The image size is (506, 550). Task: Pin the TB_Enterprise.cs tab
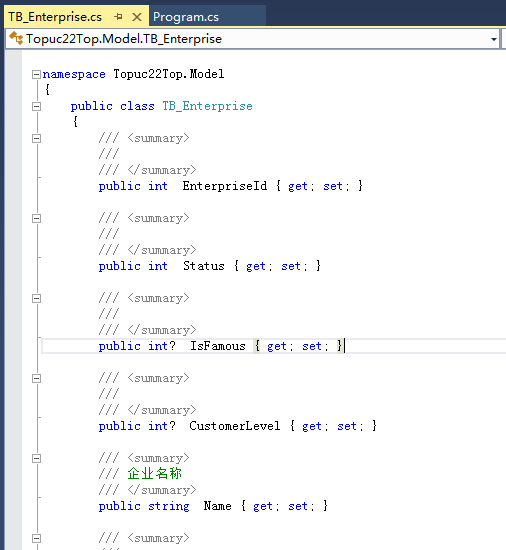tap(119, 16)
